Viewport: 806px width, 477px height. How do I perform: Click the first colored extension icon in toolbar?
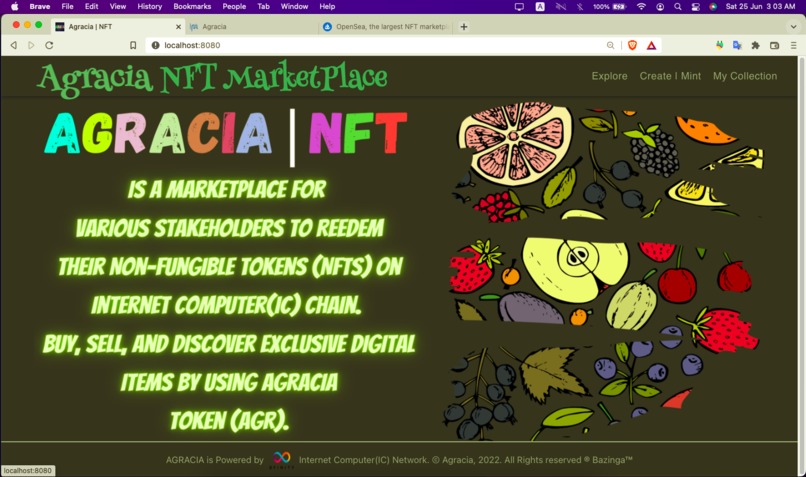[x=720, y=45]
